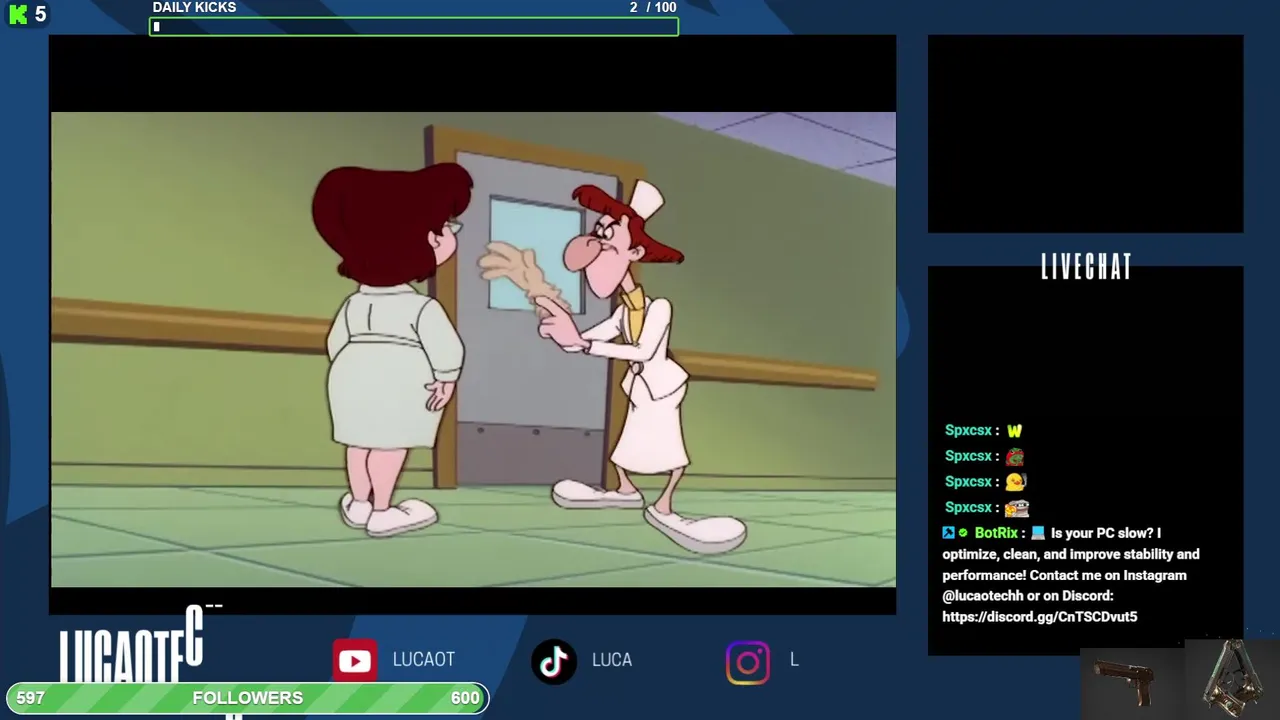Click BotRix moderator hammer badge
The image size is (1280, 720).
point(948,533)
